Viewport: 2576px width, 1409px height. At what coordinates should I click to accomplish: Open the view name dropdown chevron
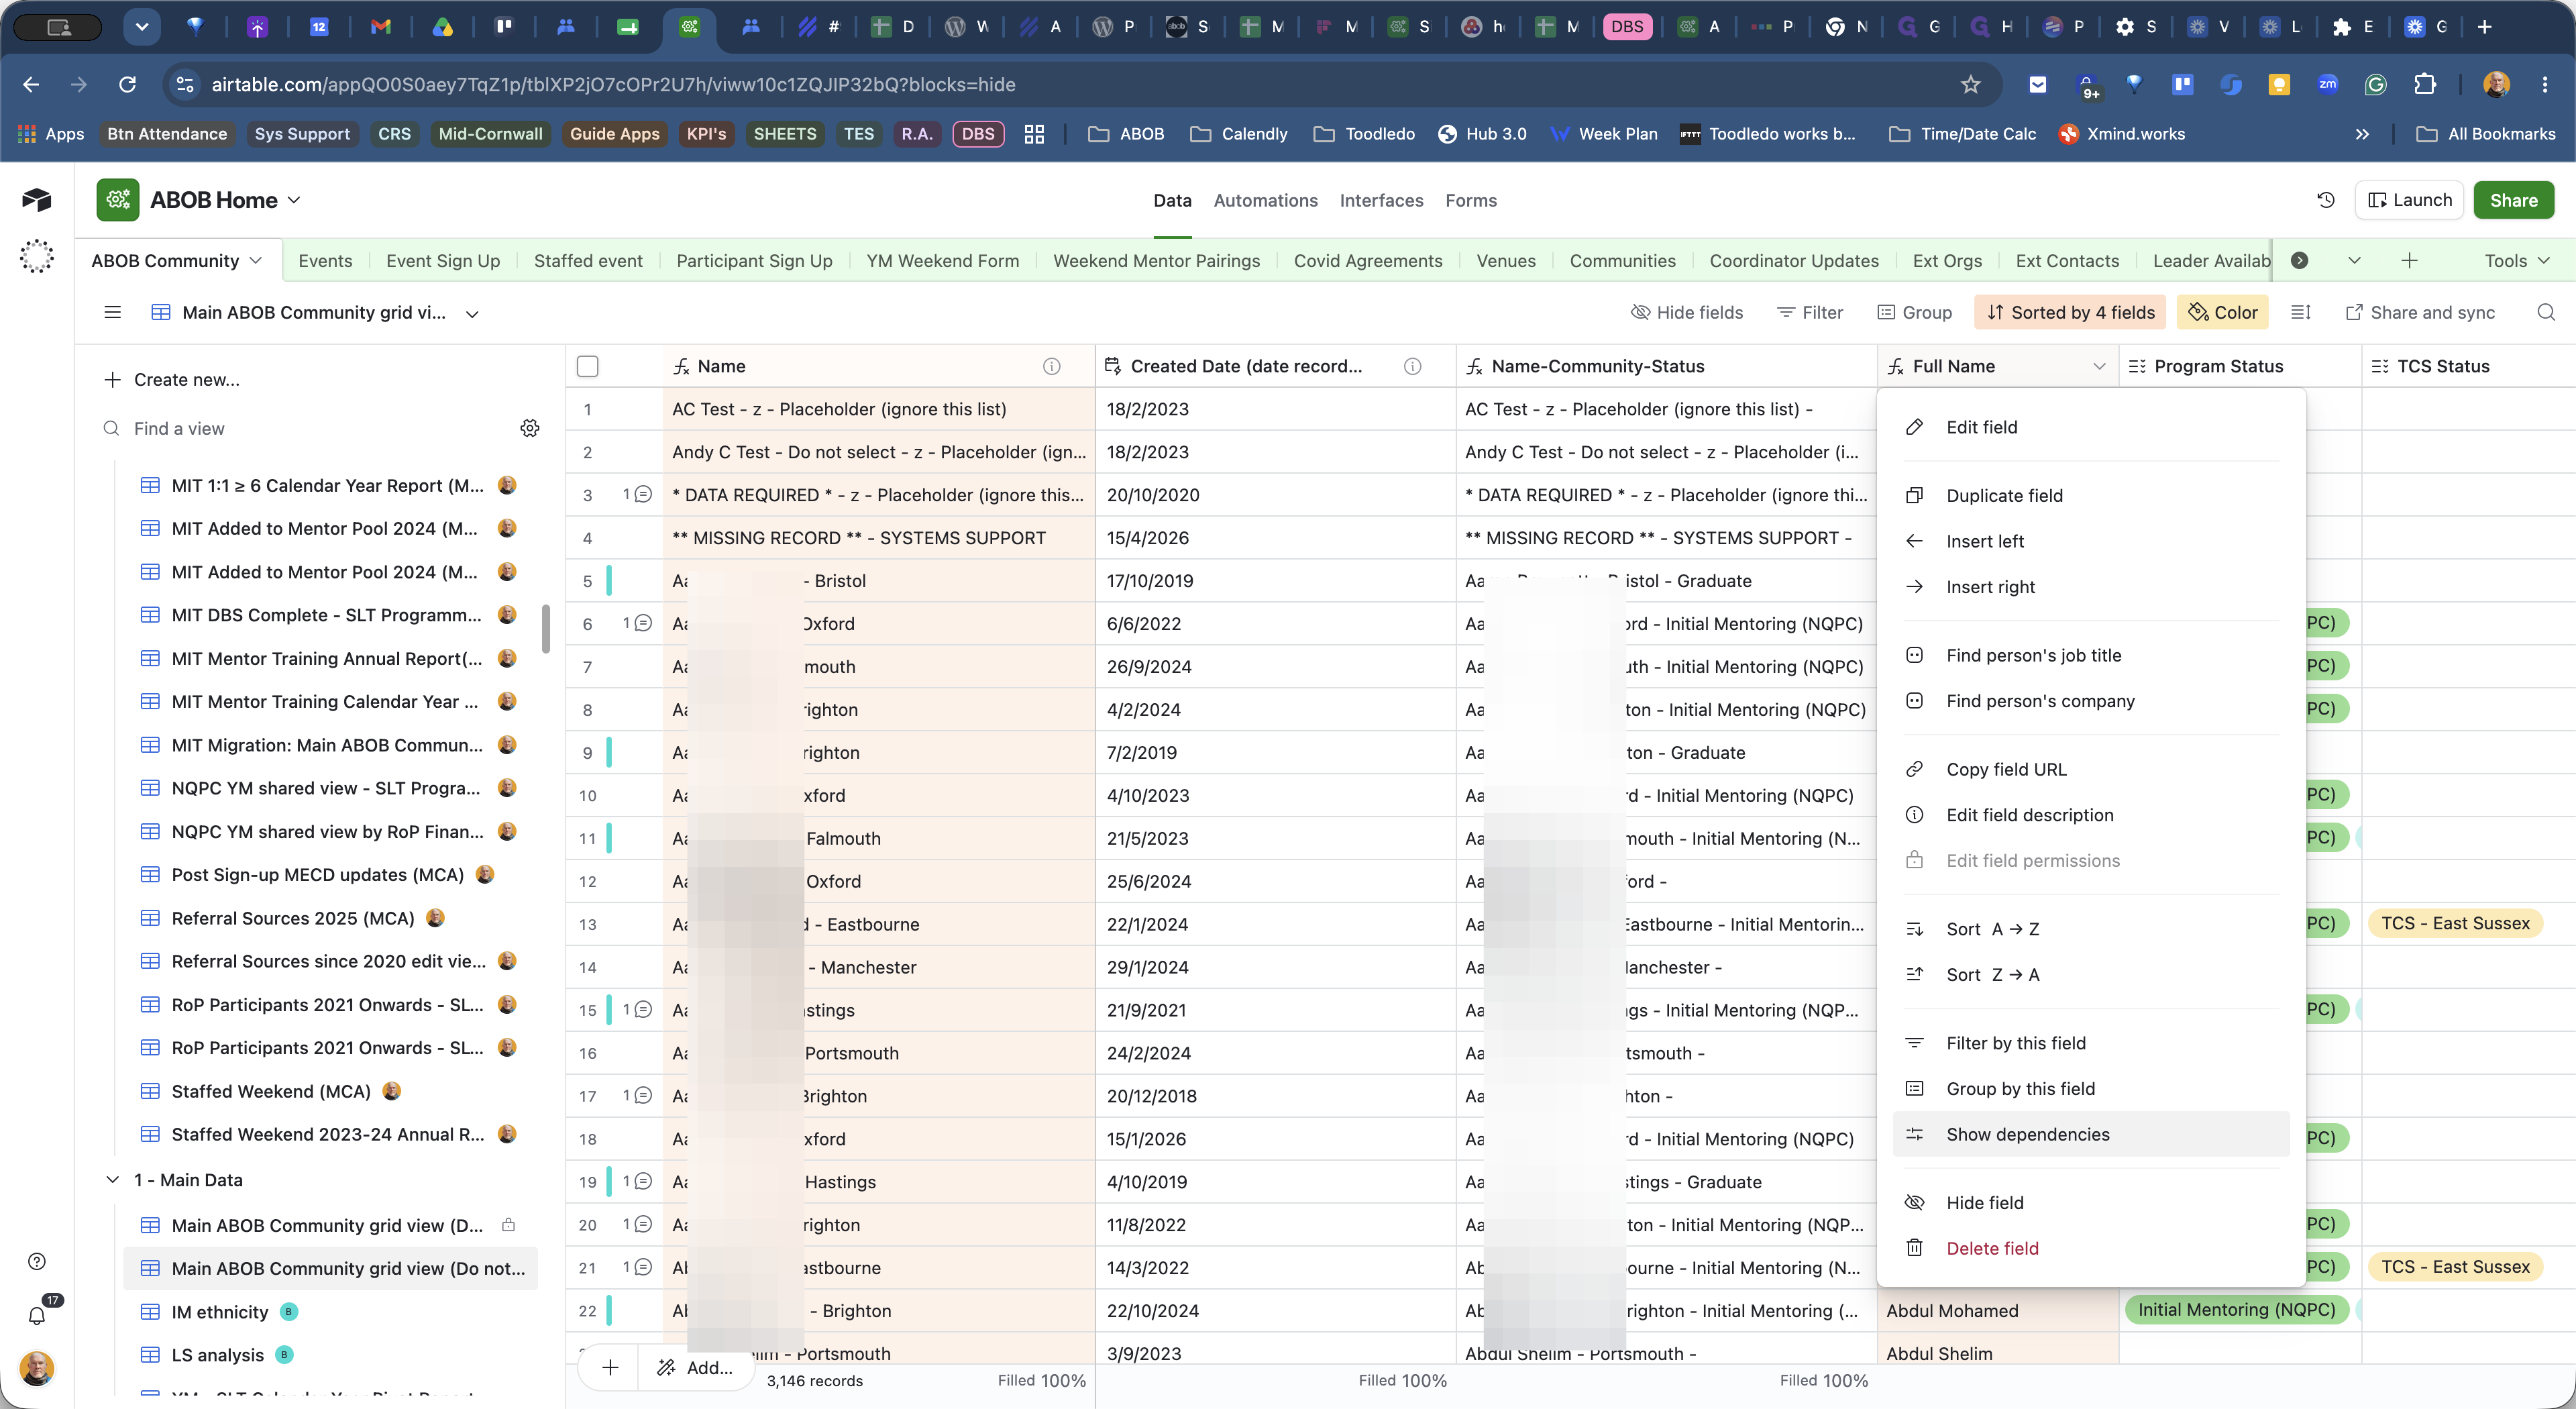click(472, 314)
